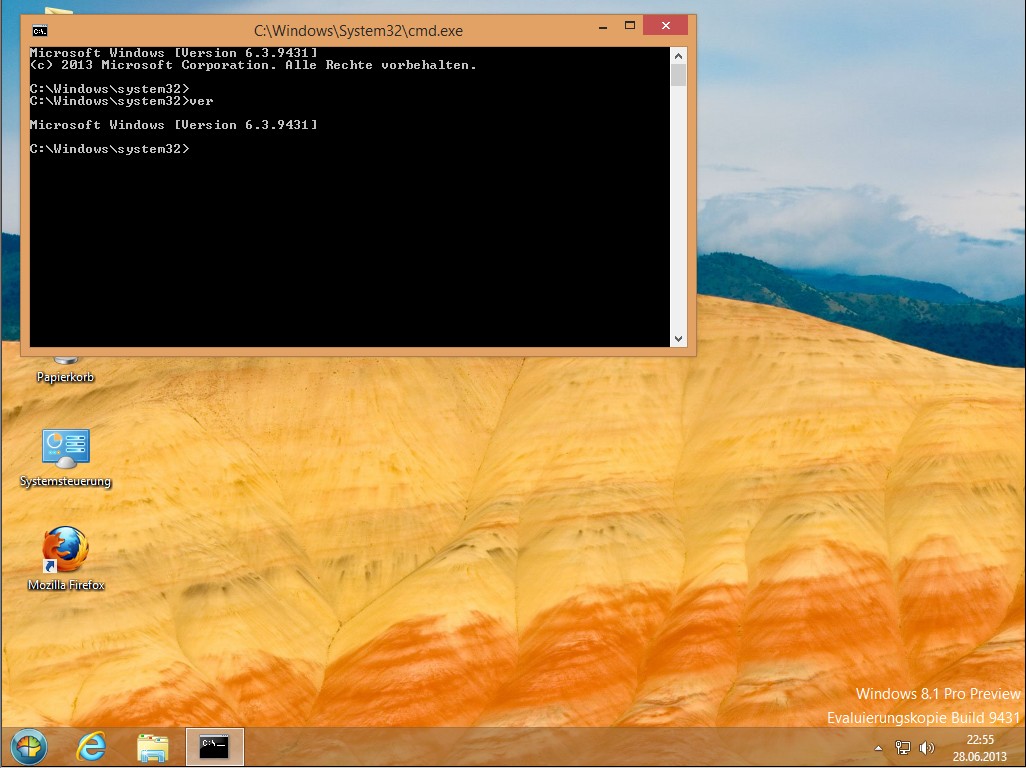Select the Systemsteuerung desktop icon
Screen dimensions: 1026x768
[65, 458]
